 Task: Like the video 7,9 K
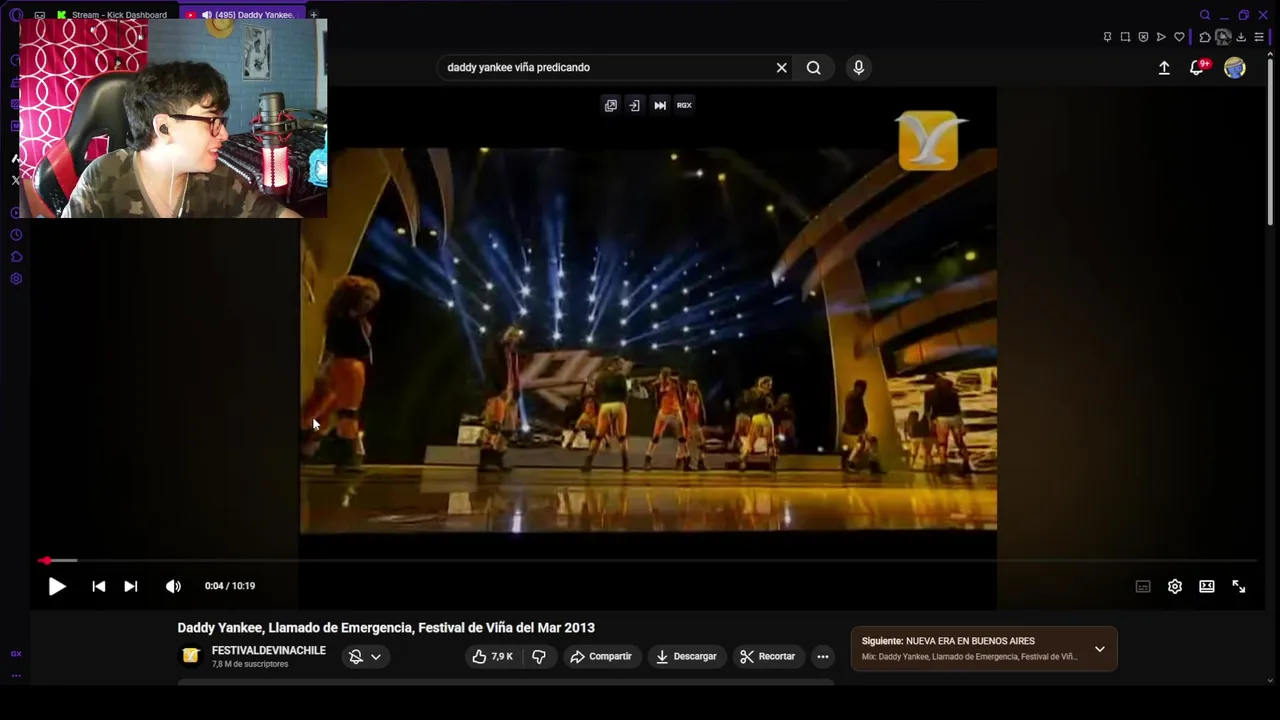click(x=492, y=656)
